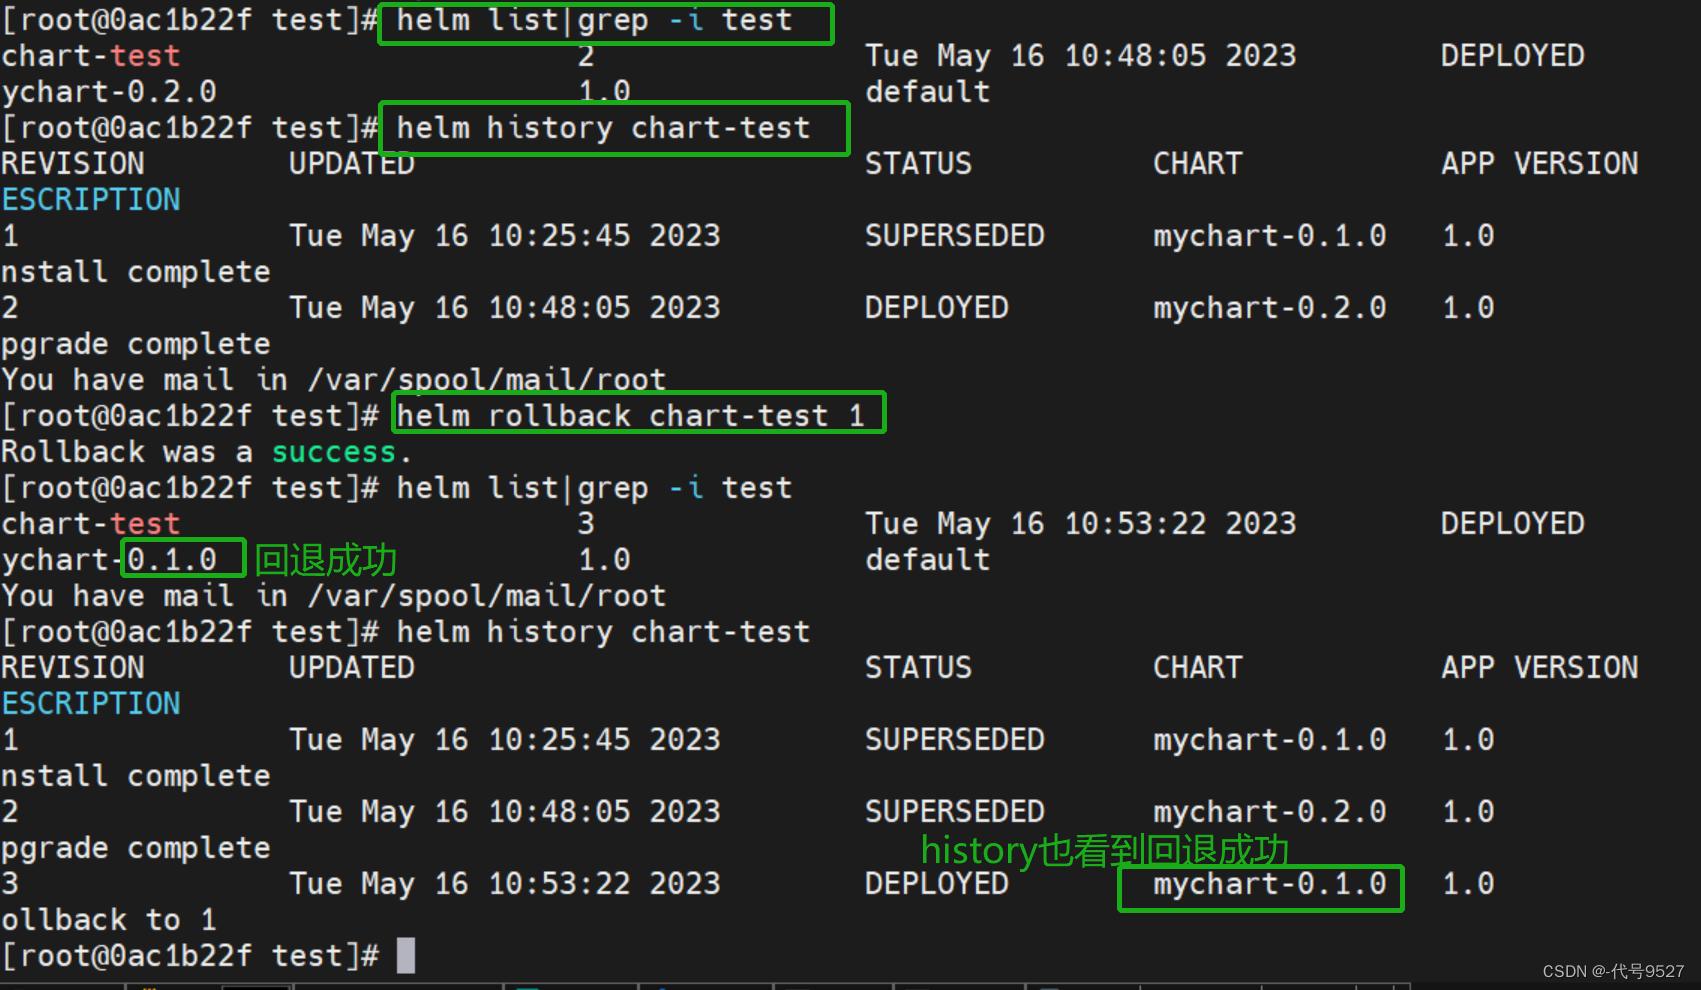Click the STATUS header of the three-revision history table
The image size is (1701, 990).
918,668
